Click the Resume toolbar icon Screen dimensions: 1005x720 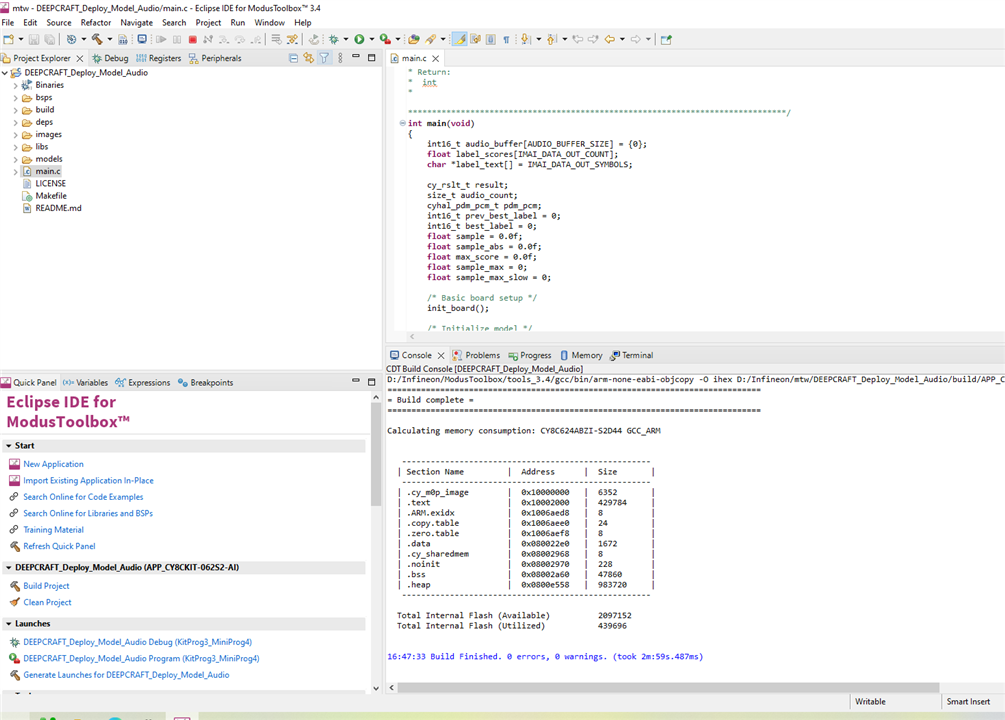coord(161,39)
